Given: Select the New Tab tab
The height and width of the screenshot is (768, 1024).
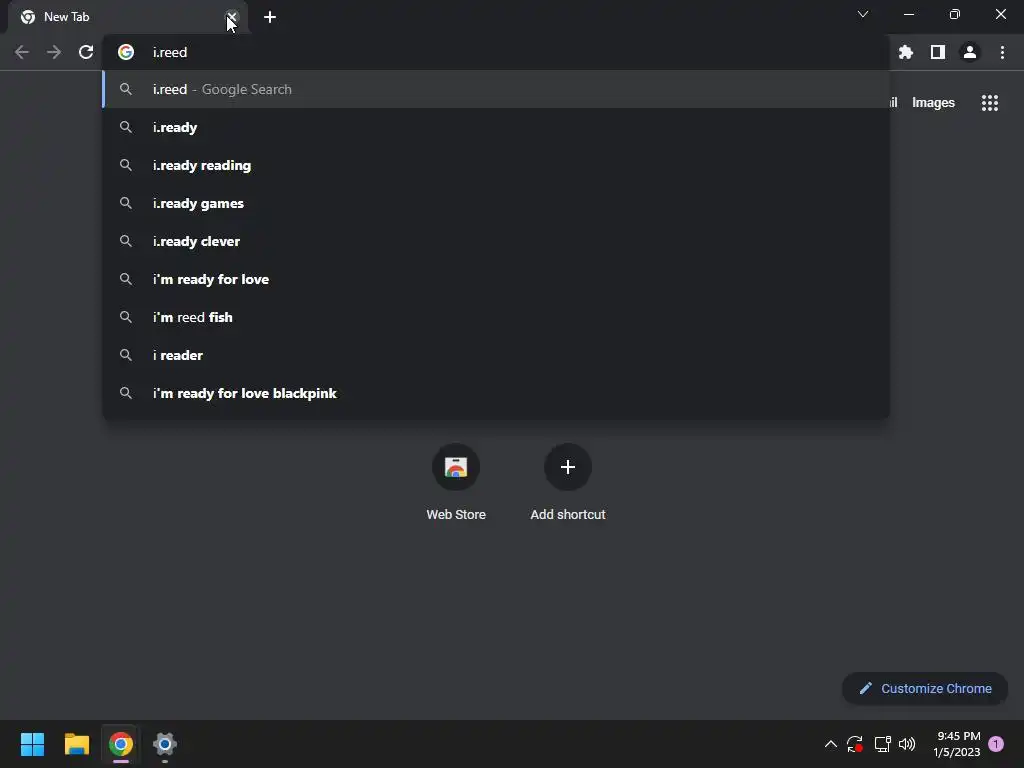Looking at the screenshot, I should [128, 18].
